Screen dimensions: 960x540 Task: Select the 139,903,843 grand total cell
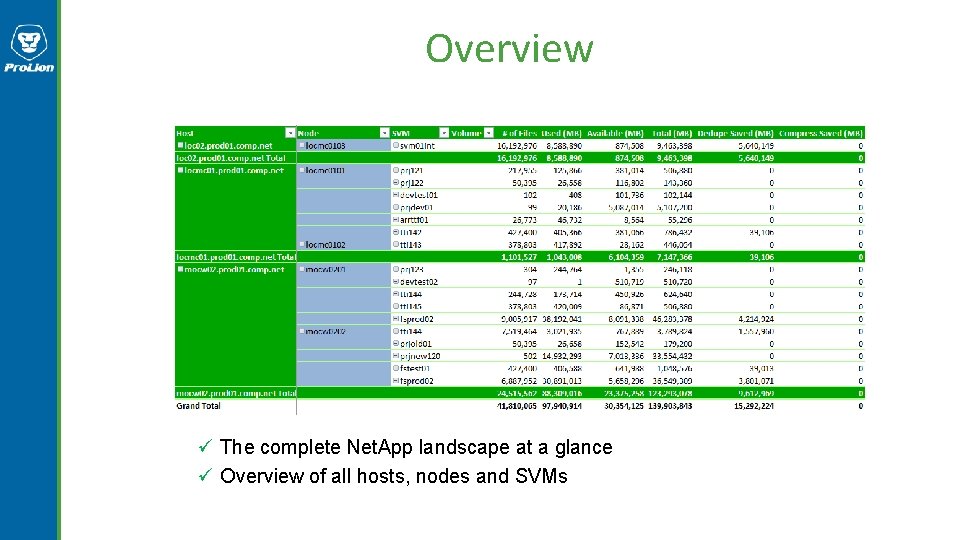pos(670,405)
